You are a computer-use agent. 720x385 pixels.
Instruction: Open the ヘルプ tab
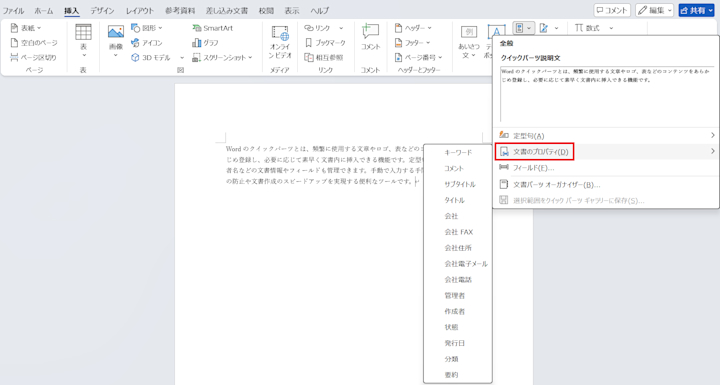pos(319,11)
